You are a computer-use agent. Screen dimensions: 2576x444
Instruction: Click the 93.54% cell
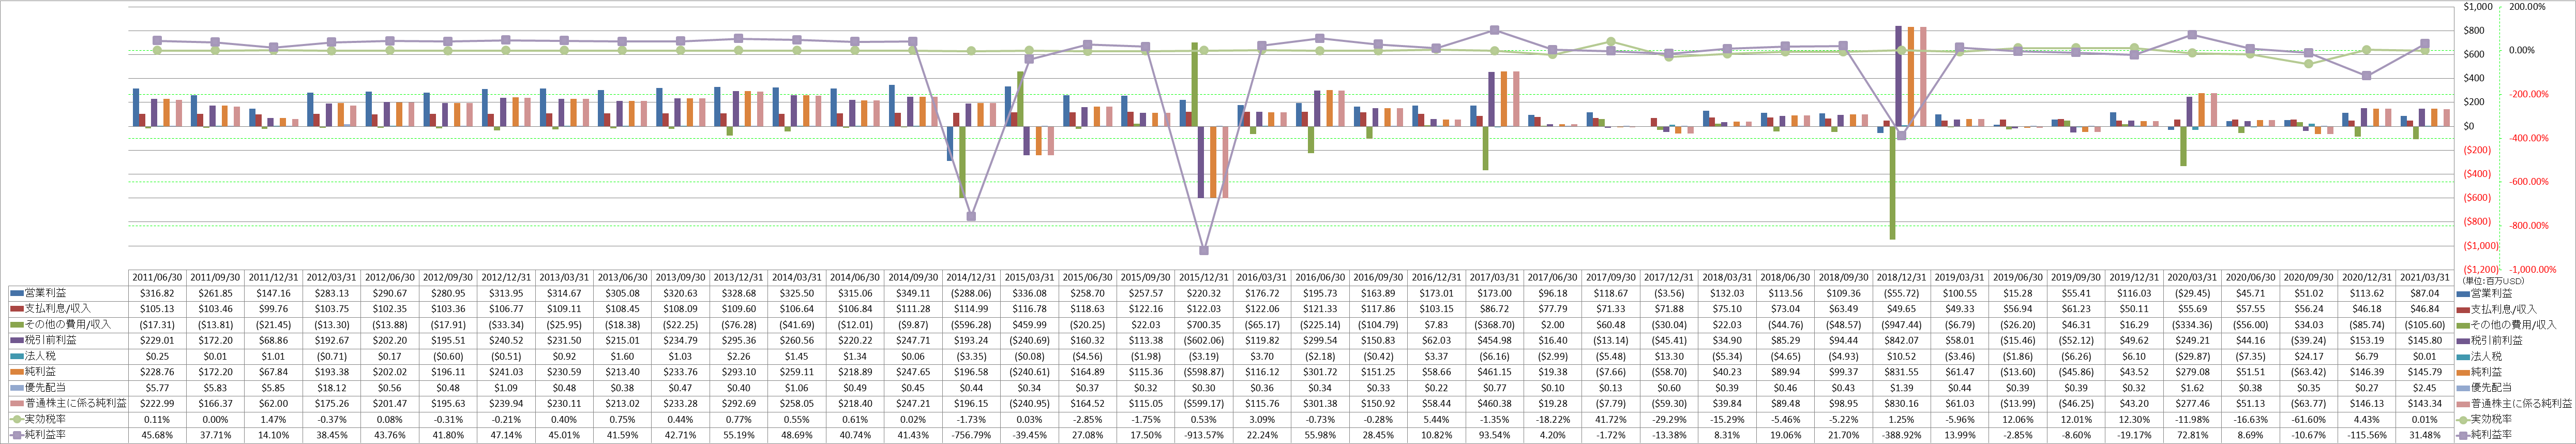pyautogui.click(x=1494, y=434)
